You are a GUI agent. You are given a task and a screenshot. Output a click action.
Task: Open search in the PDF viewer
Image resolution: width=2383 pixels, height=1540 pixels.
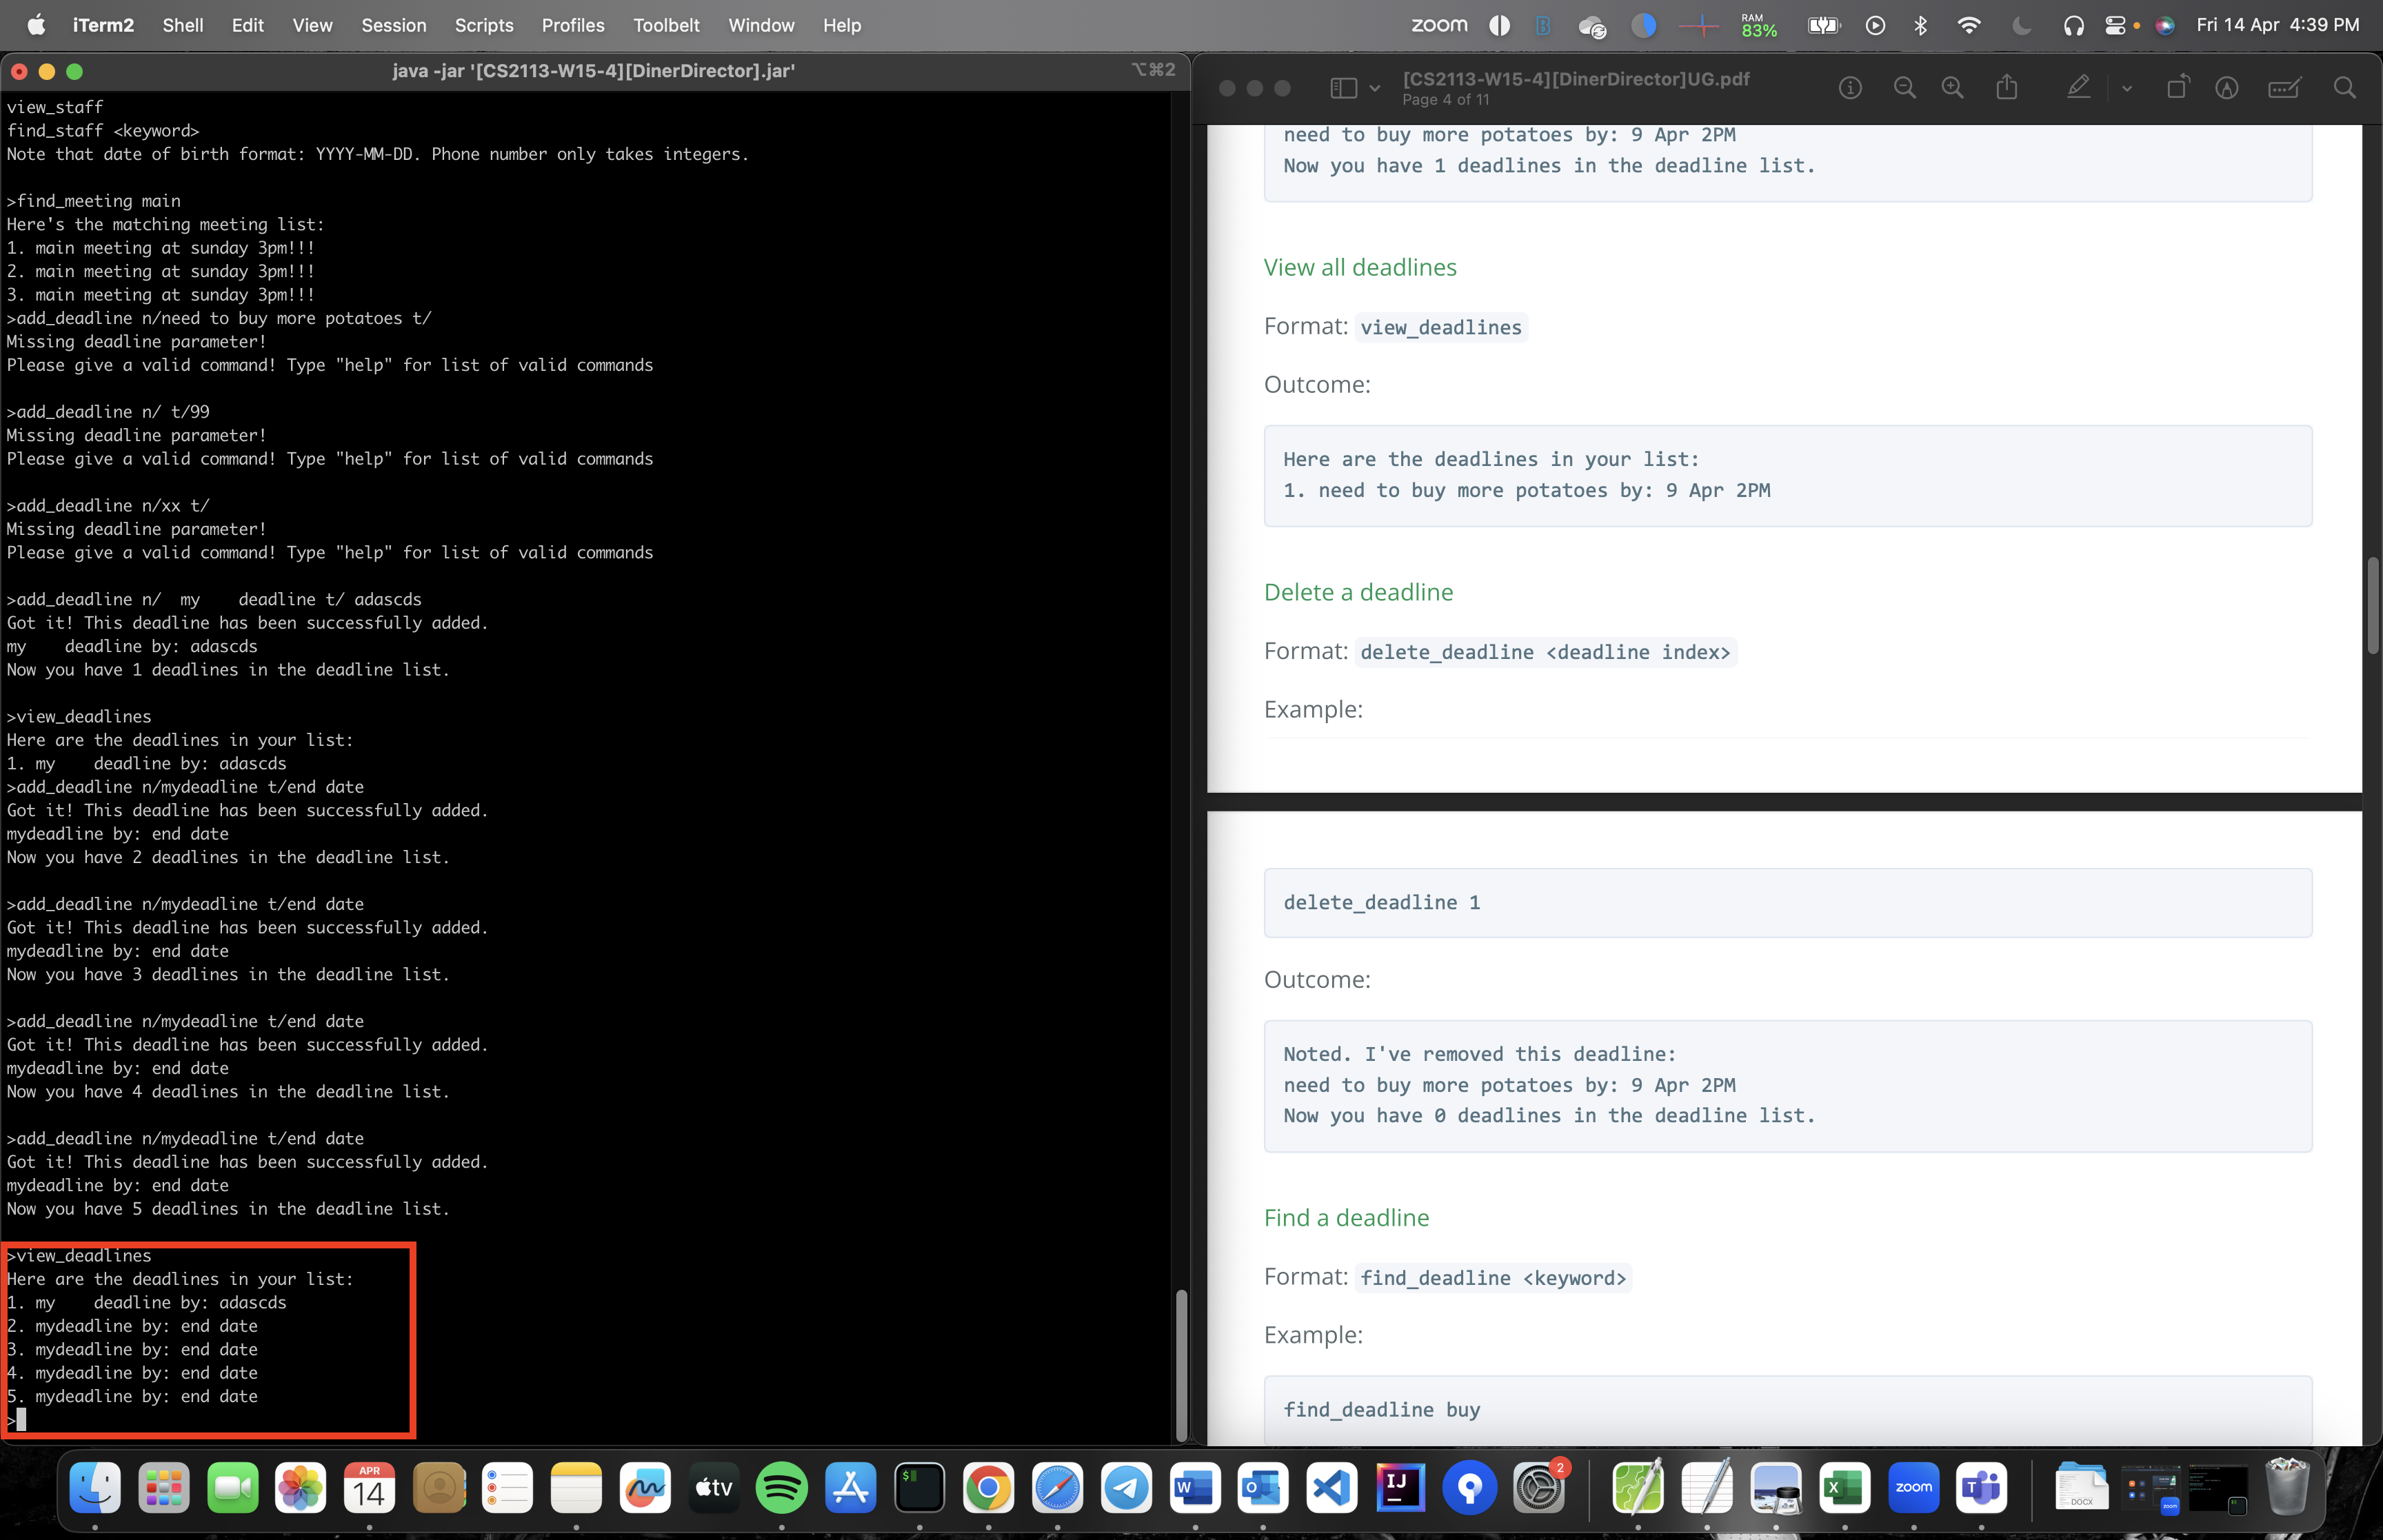tap(2344, 88)
